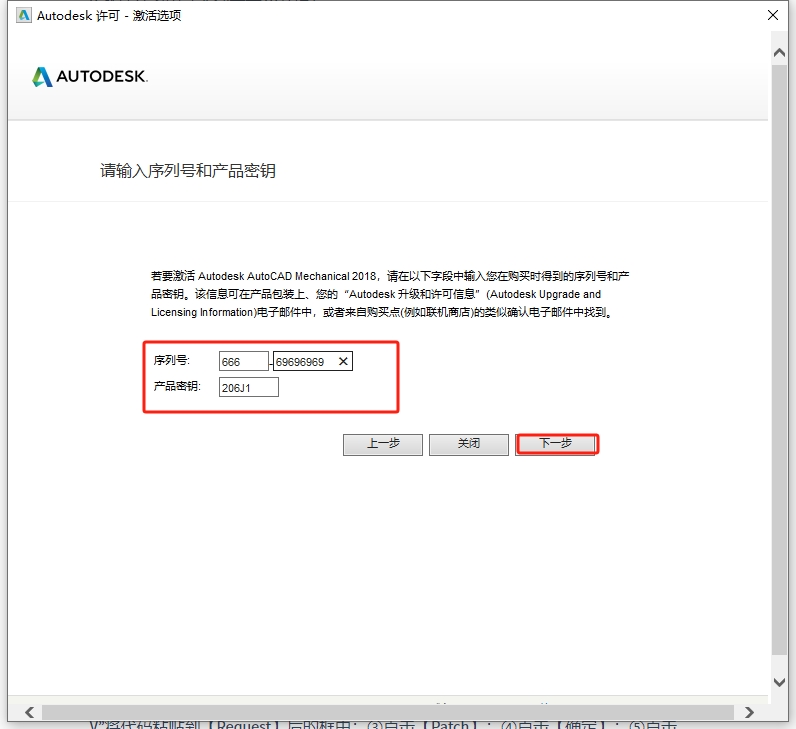Click the paragraph line starting with 若要激活 Autodesk AutoCAD

tap(390, 276)
